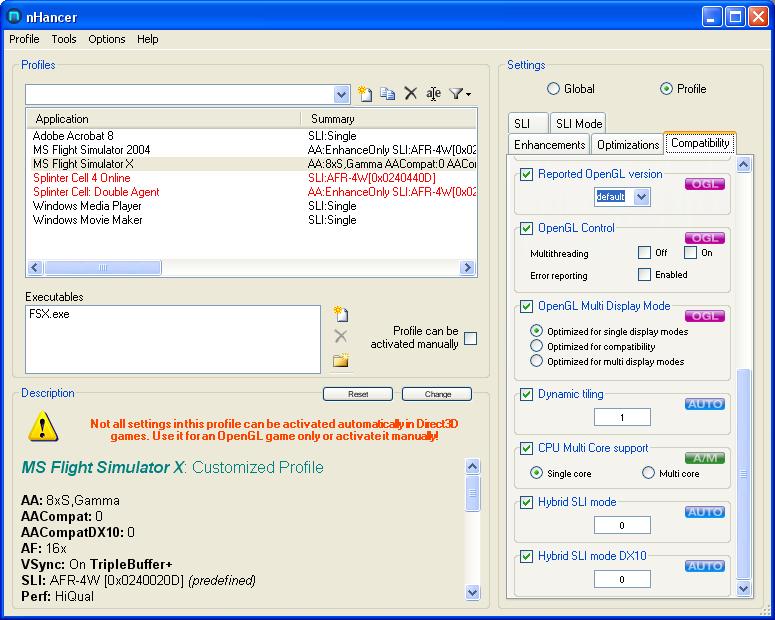This screenshot has width=775, height=620.
Task: Click the browse executable folder icon
Action: click(341, 360)
